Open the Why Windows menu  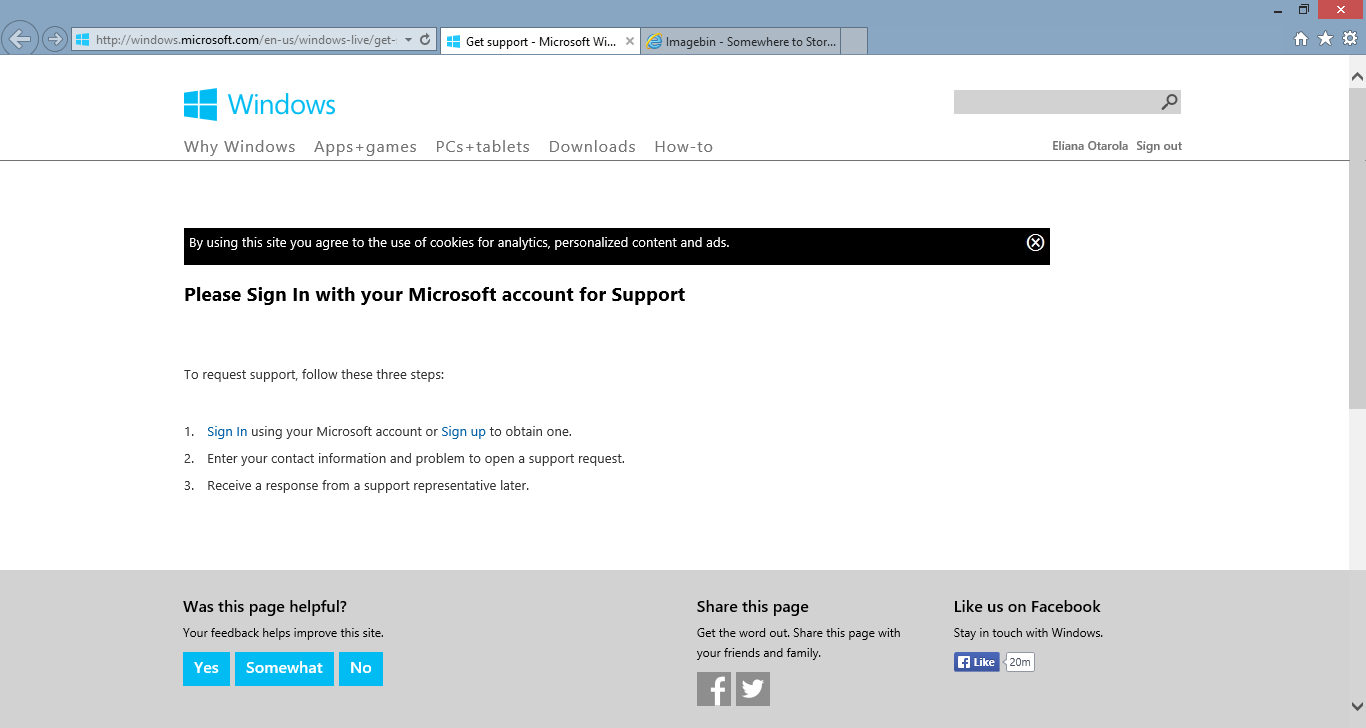pos(240,146)
